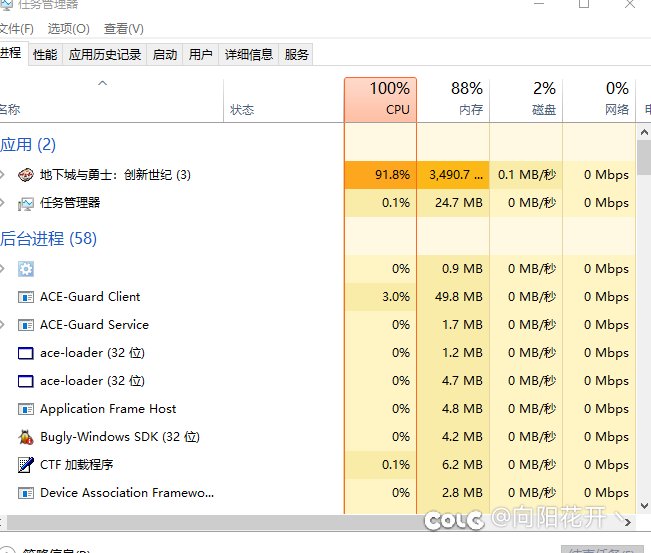This screenshot has height=553, width=651.
Task: Click the 地下城与勇士 game process icon
Action: (26, 175)
